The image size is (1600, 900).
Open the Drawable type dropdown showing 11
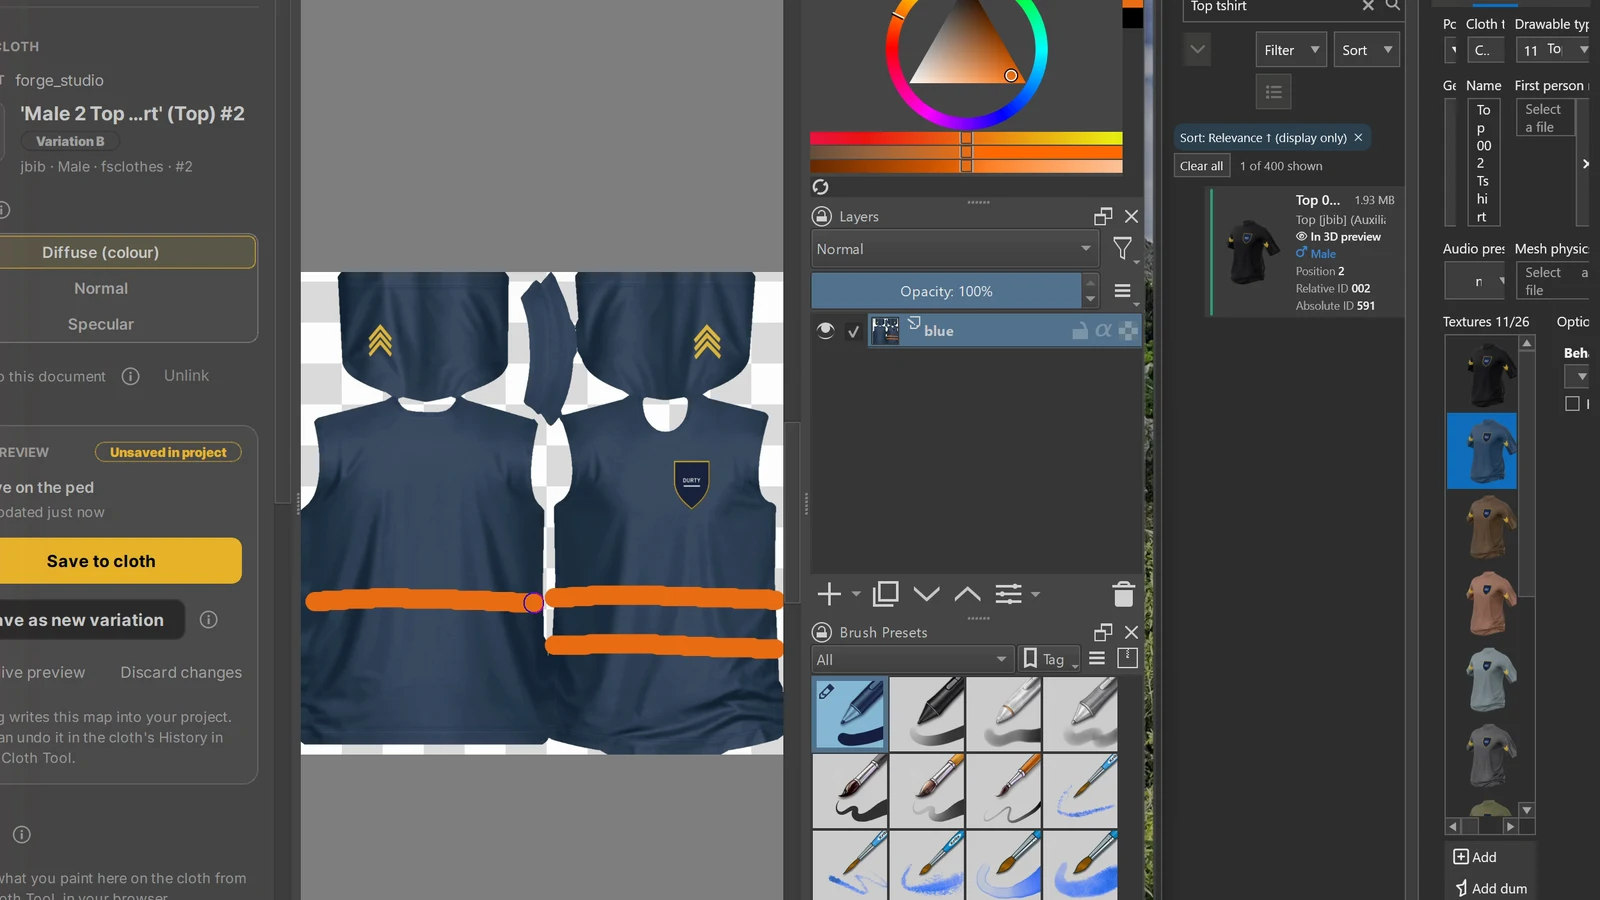pyautogui.click(x=1553, y=49)
